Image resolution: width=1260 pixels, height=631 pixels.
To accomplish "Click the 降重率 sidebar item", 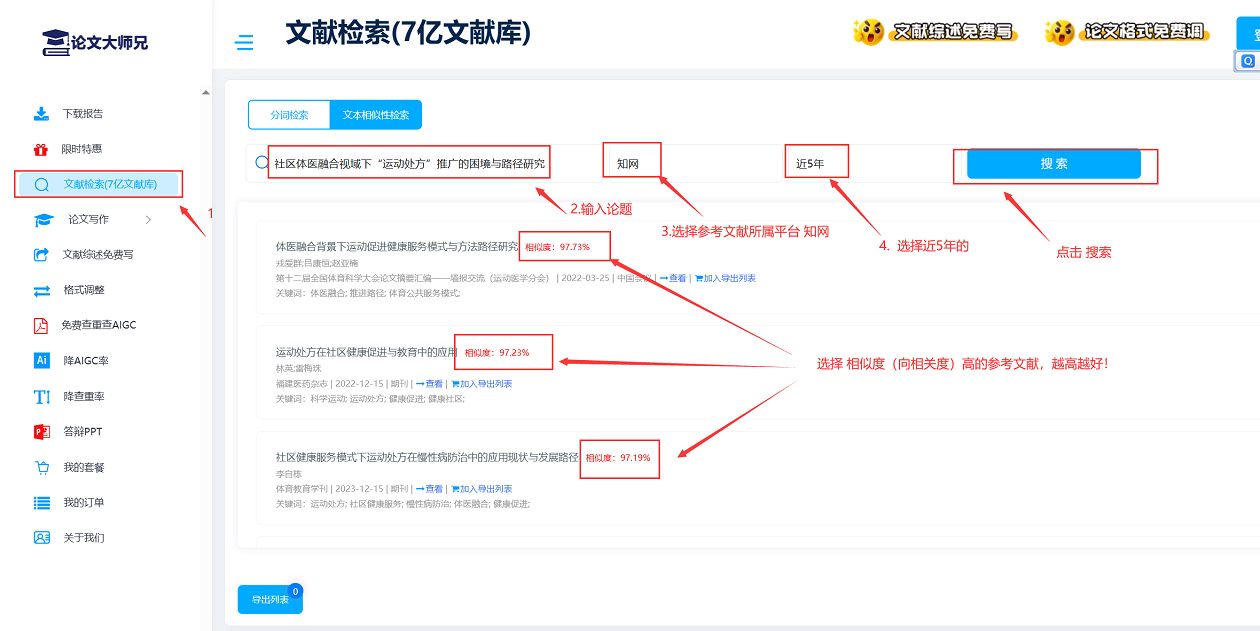I will [83, 397].
